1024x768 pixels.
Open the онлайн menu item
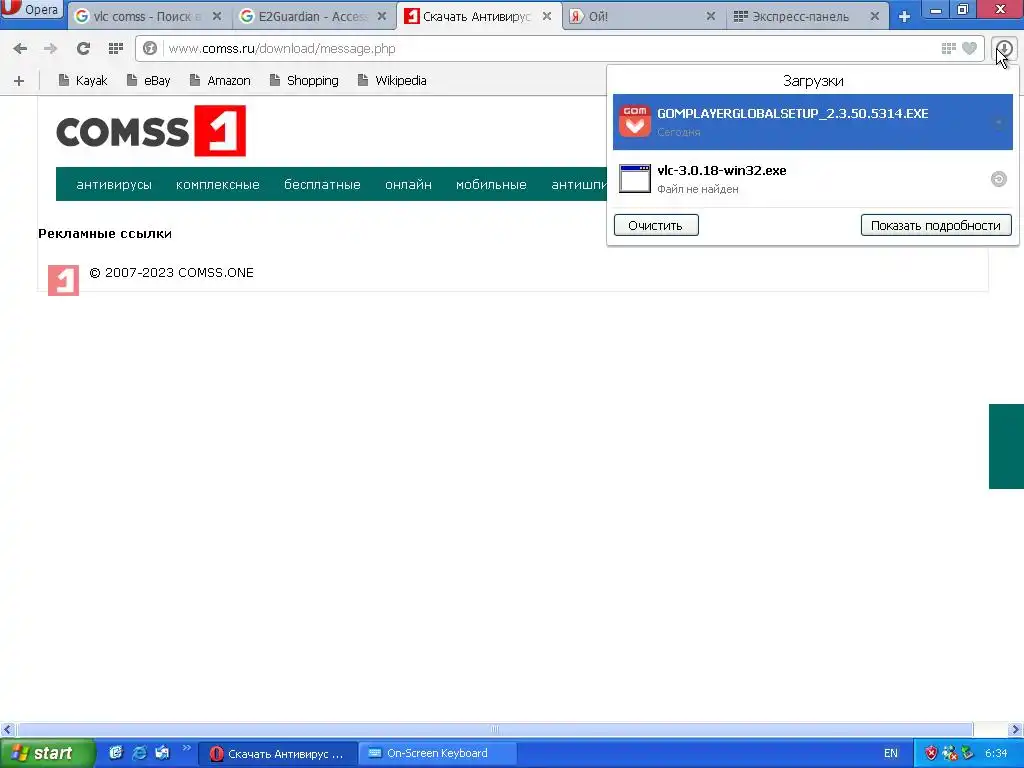(408, 185)
